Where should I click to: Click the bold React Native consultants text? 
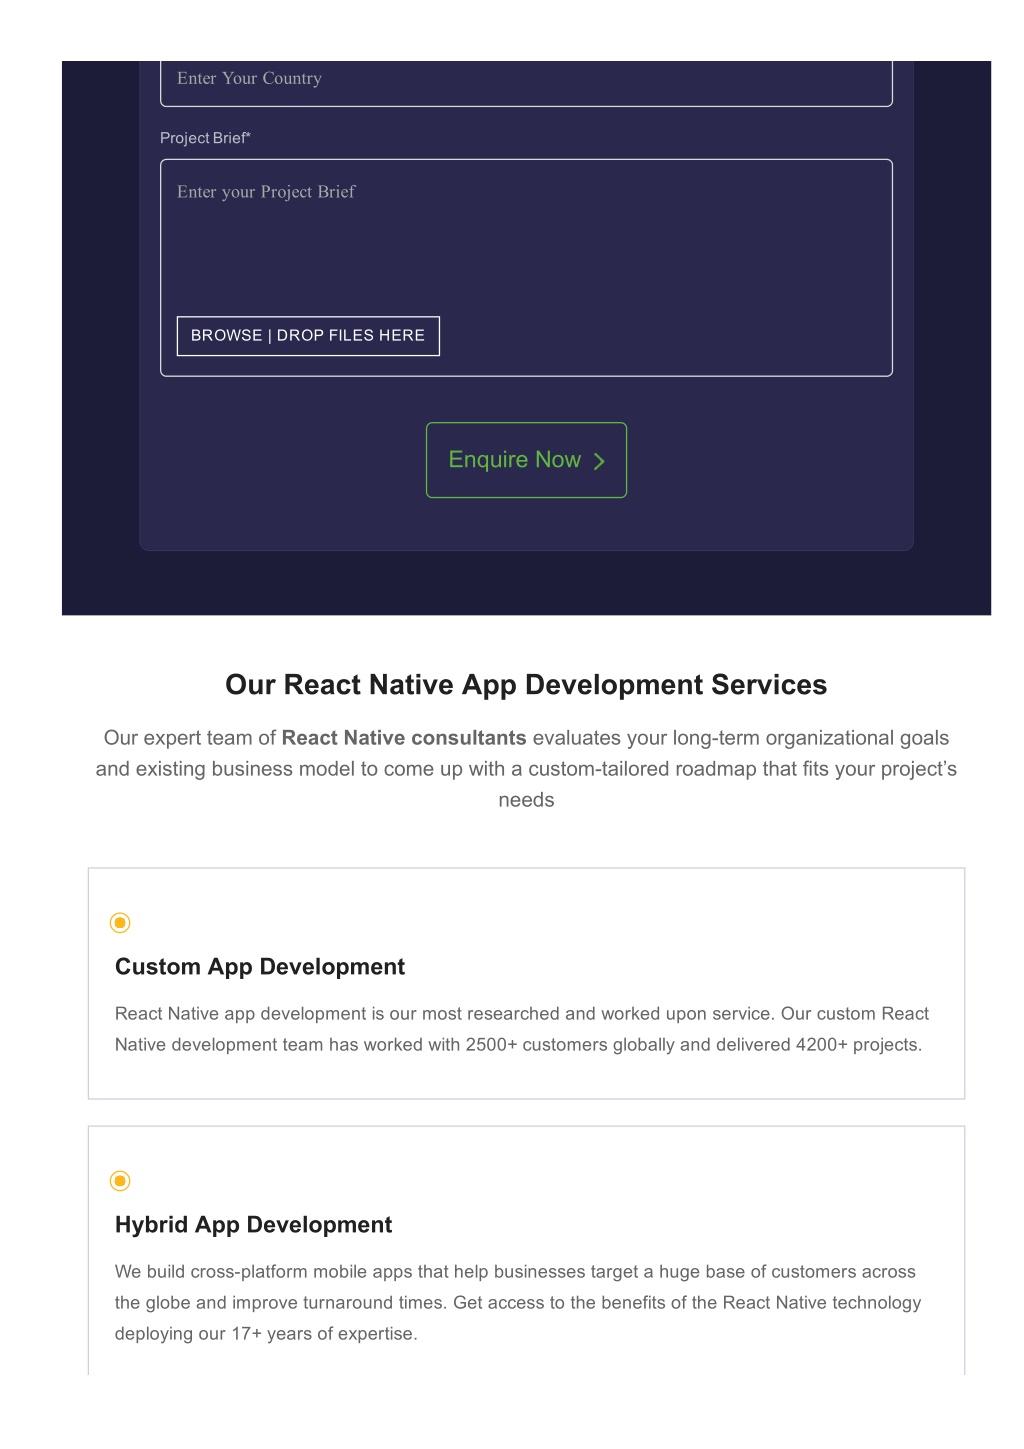coord(404,738)
